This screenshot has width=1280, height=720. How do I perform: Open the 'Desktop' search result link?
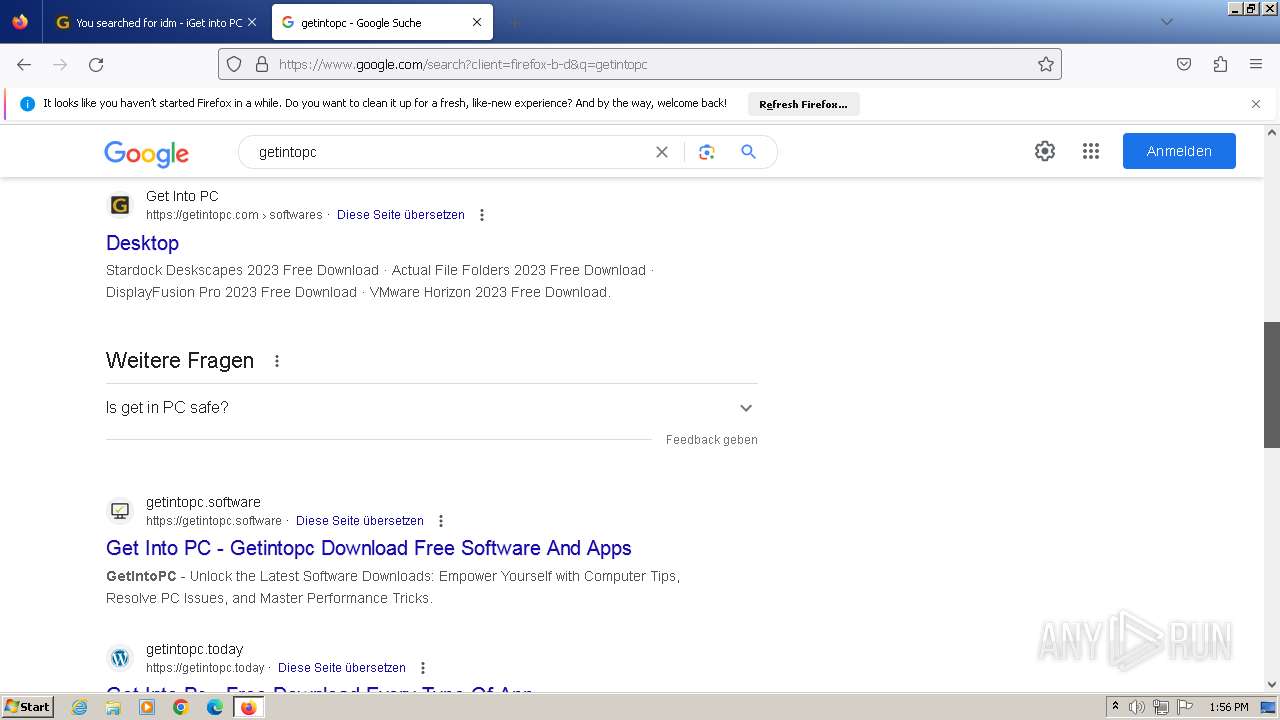coord(142,243)
